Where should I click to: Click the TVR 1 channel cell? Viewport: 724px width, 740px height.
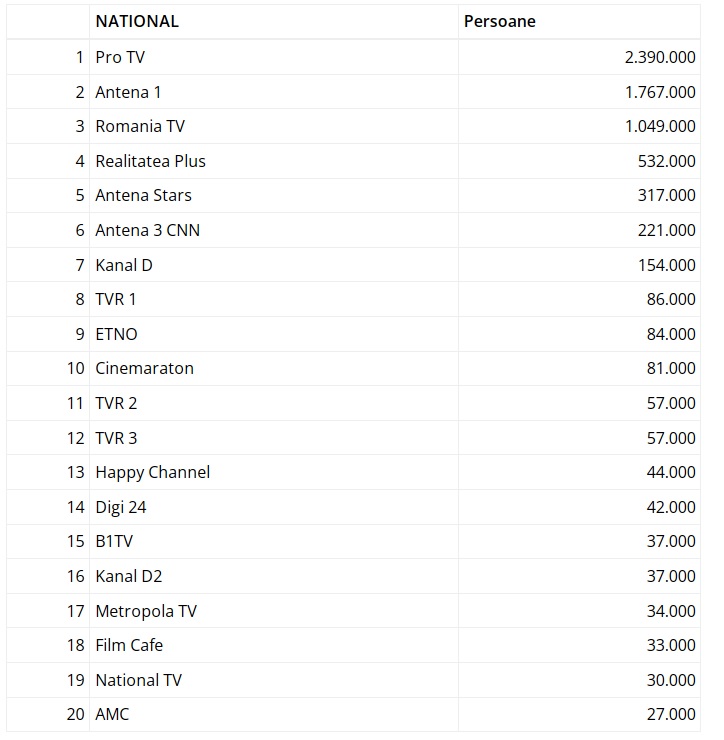coord(116,299)
